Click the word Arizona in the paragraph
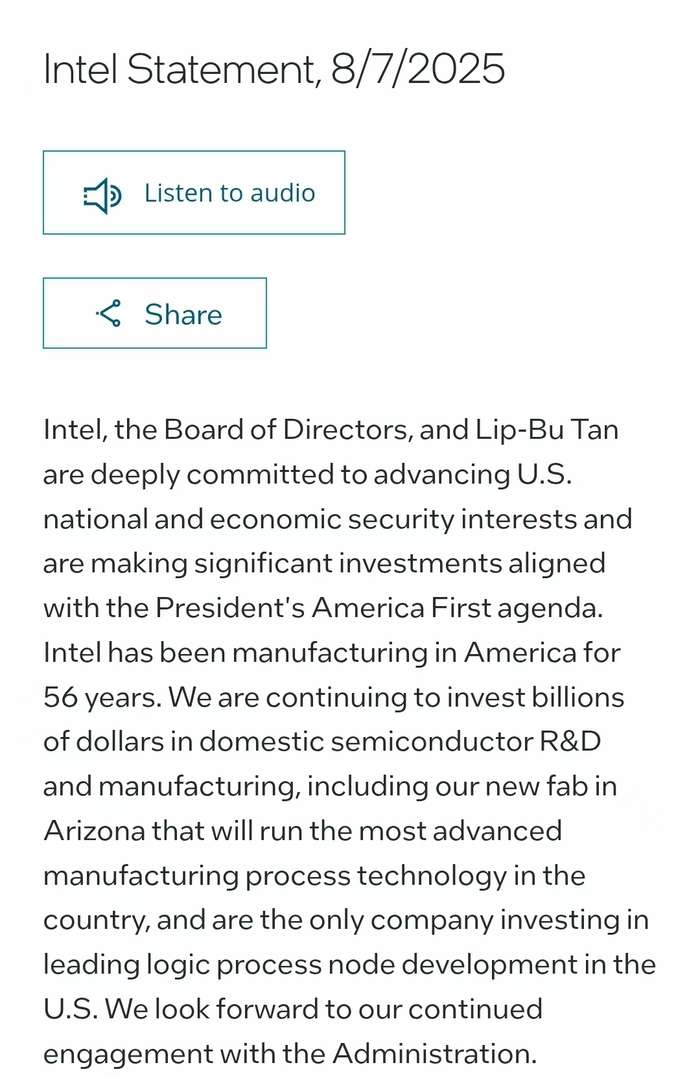The width and height of the screenshot is (700, 1078). pos(93,830)
